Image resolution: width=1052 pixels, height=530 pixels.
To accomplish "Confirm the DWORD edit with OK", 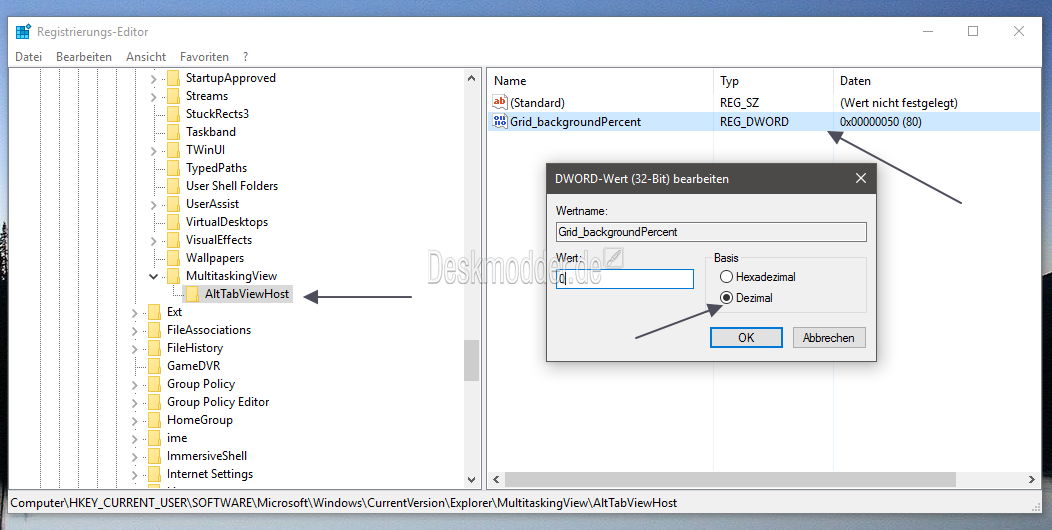I will pos(746,337).
